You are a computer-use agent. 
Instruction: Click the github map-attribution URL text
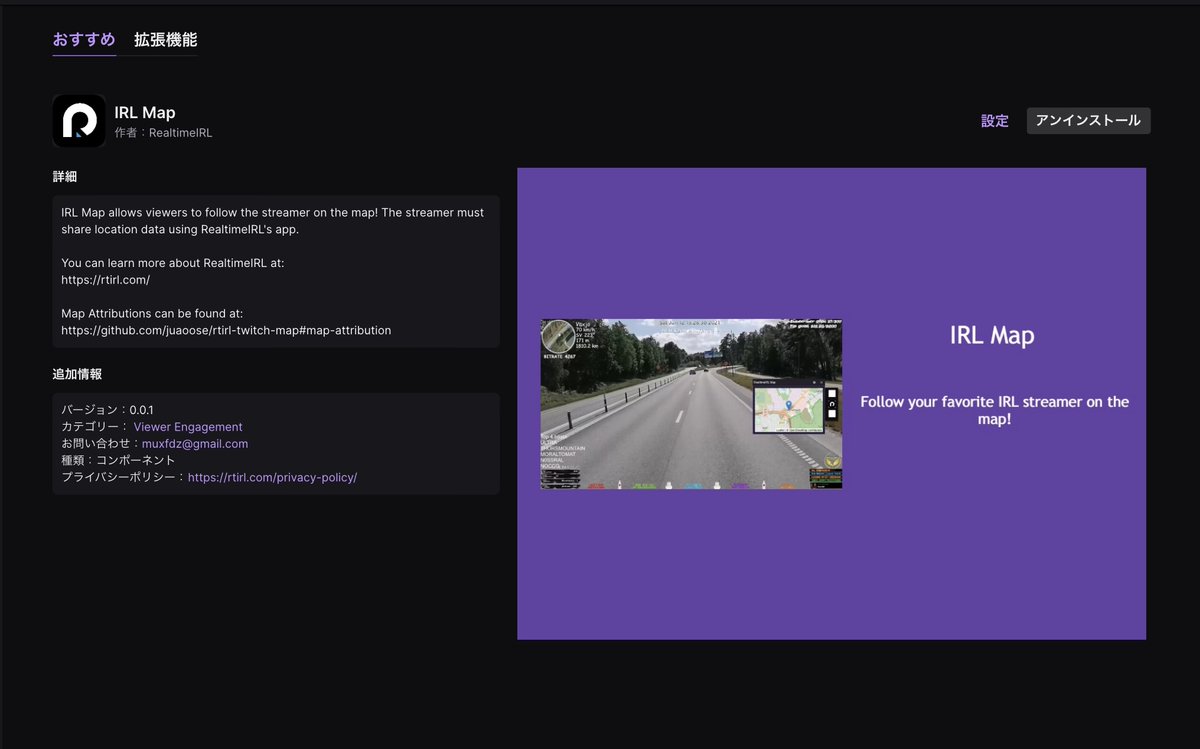coord(226,330)
